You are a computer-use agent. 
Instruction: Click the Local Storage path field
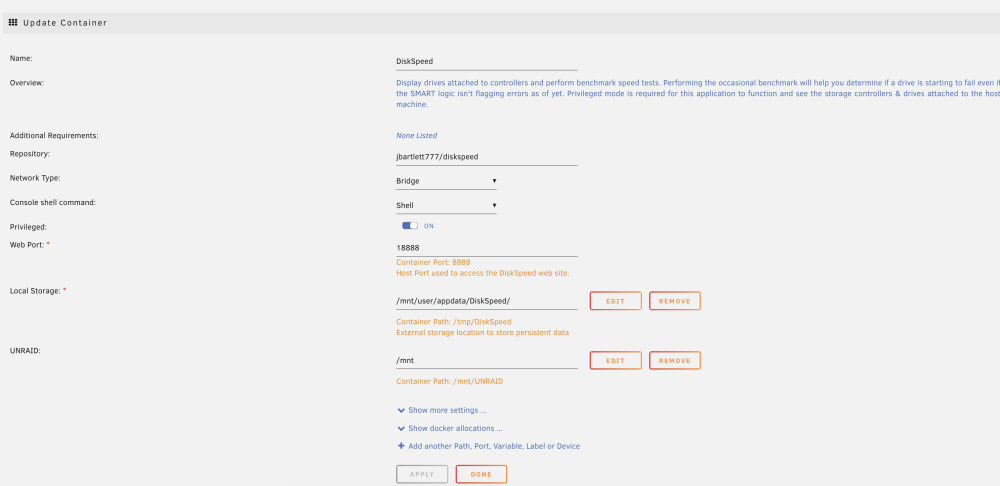coord(487,301)
